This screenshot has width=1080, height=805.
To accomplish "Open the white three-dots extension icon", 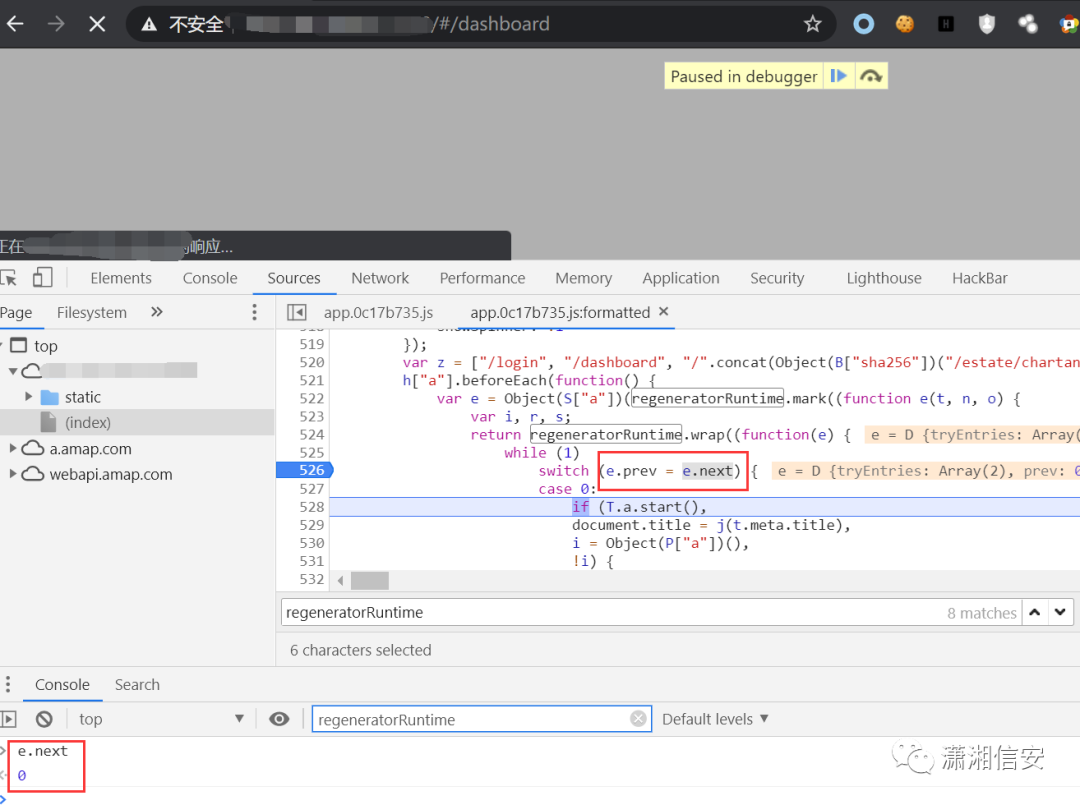I will [x=1028, y=24].
